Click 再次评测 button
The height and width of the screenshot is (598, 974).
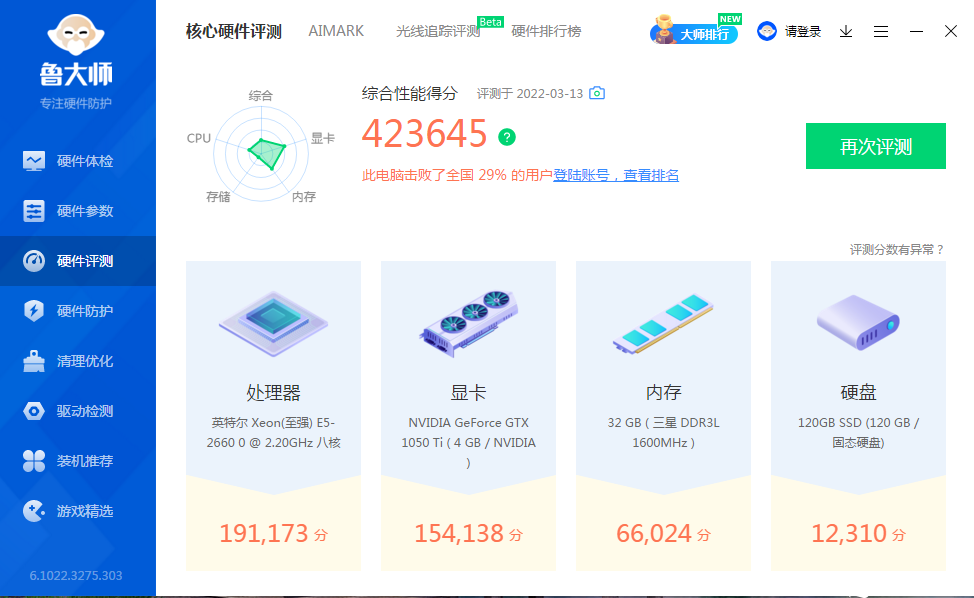876,146
